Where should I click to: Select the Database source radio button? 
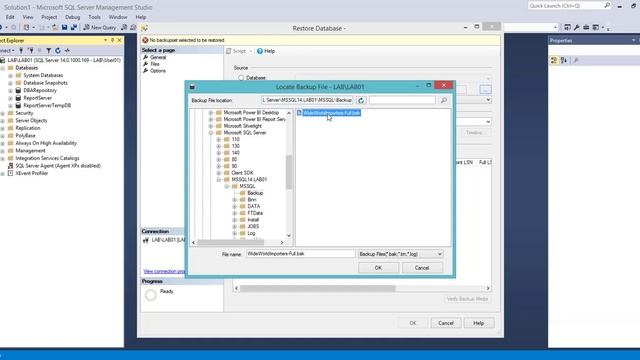coord(241,78)
